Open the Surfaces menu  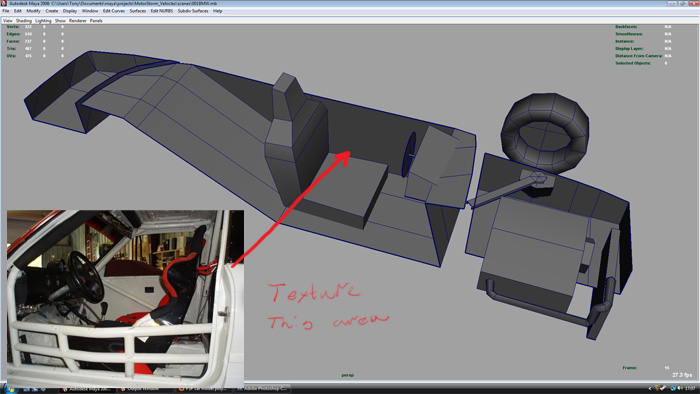tap(138, 11)
